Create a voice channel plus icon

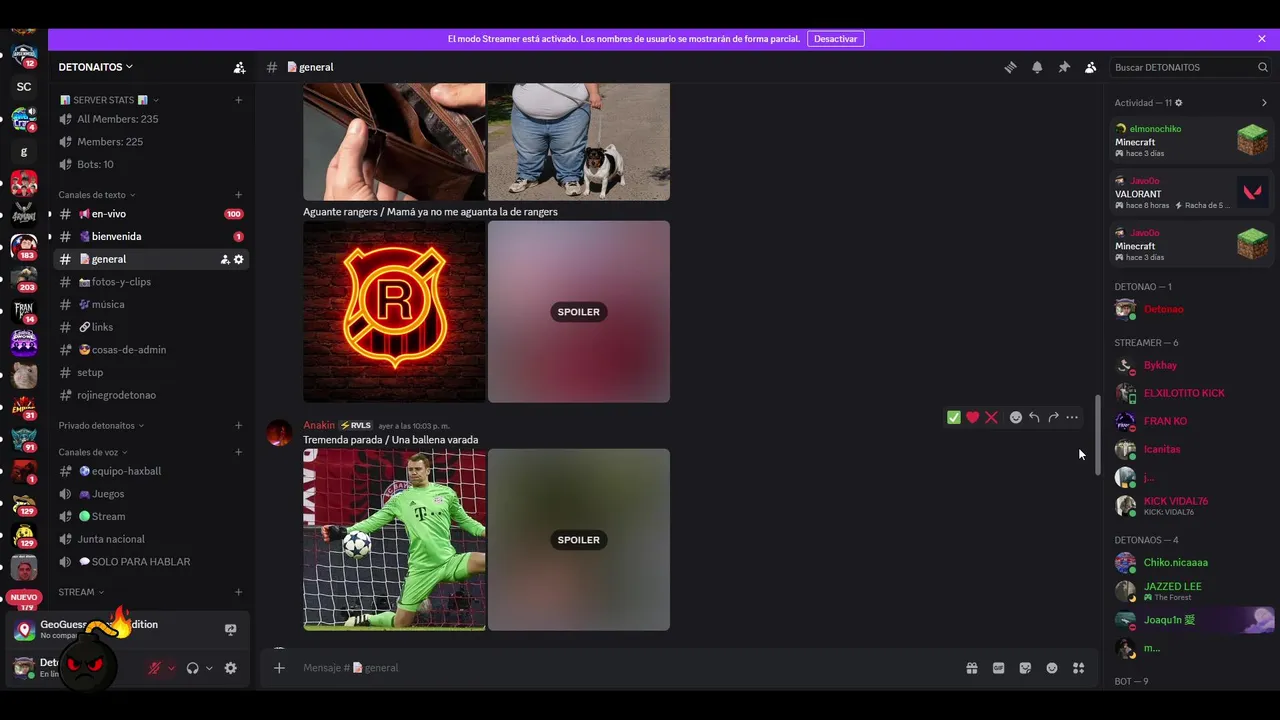coord(238,452)
